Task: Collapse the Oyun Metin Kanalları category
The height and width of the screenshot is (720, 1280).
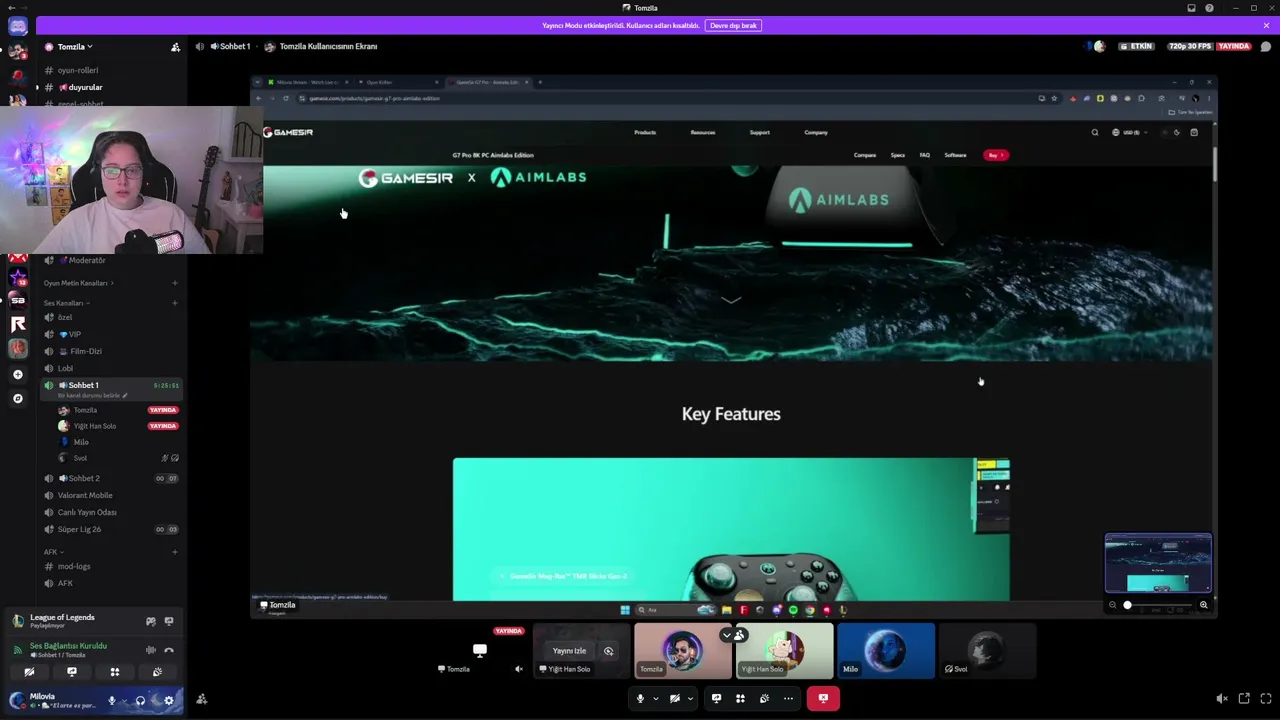Action: pos(78,283)
